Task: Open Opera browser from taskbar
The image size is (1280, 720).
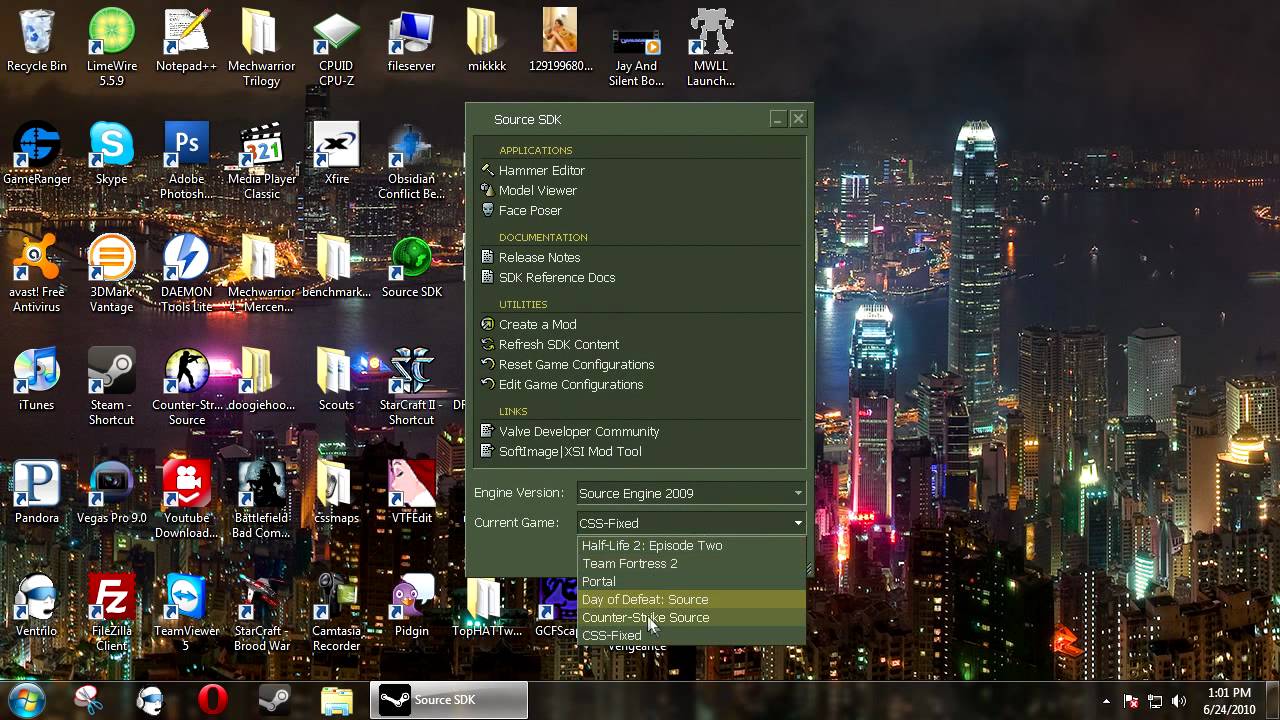Action: tap(212, 700)
